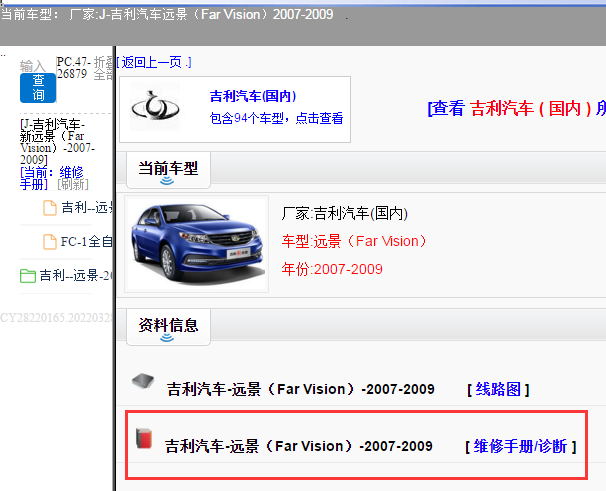Click the 厂家:吉利汽车(国内) text
This screenshot has height=491, width=606.
tap(345, 213)
